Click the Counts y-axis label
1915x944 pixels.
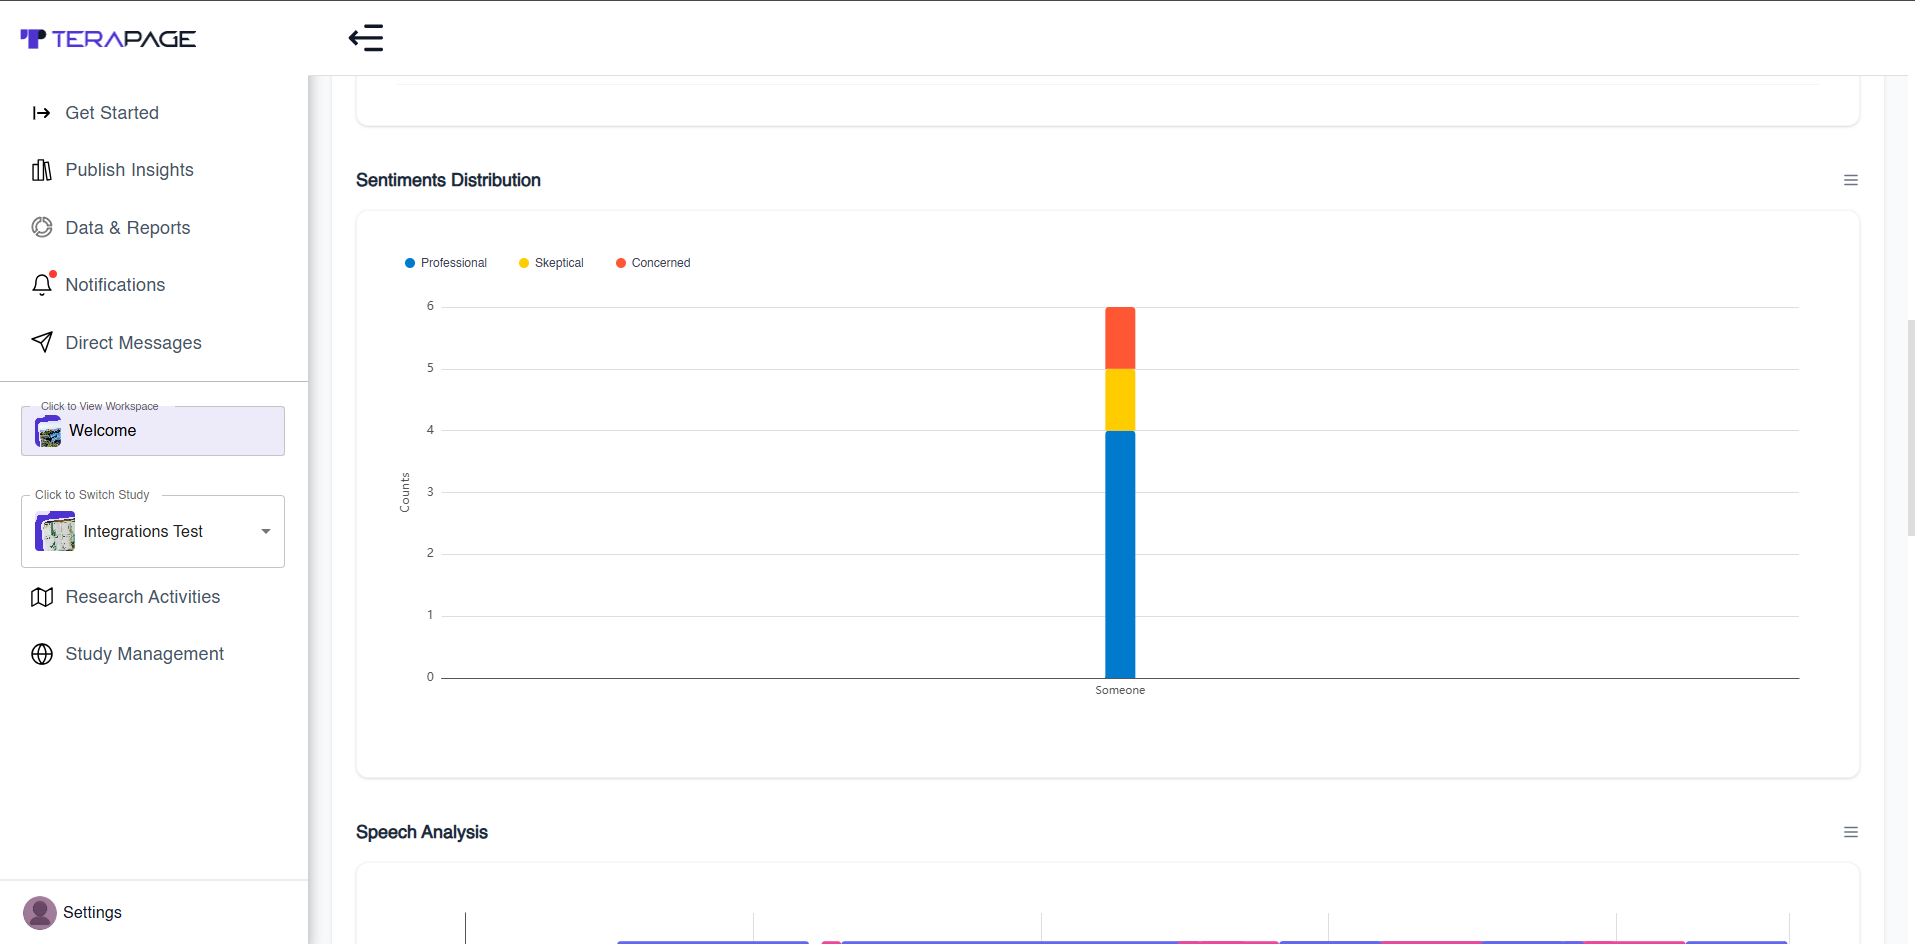pos(405,493)
